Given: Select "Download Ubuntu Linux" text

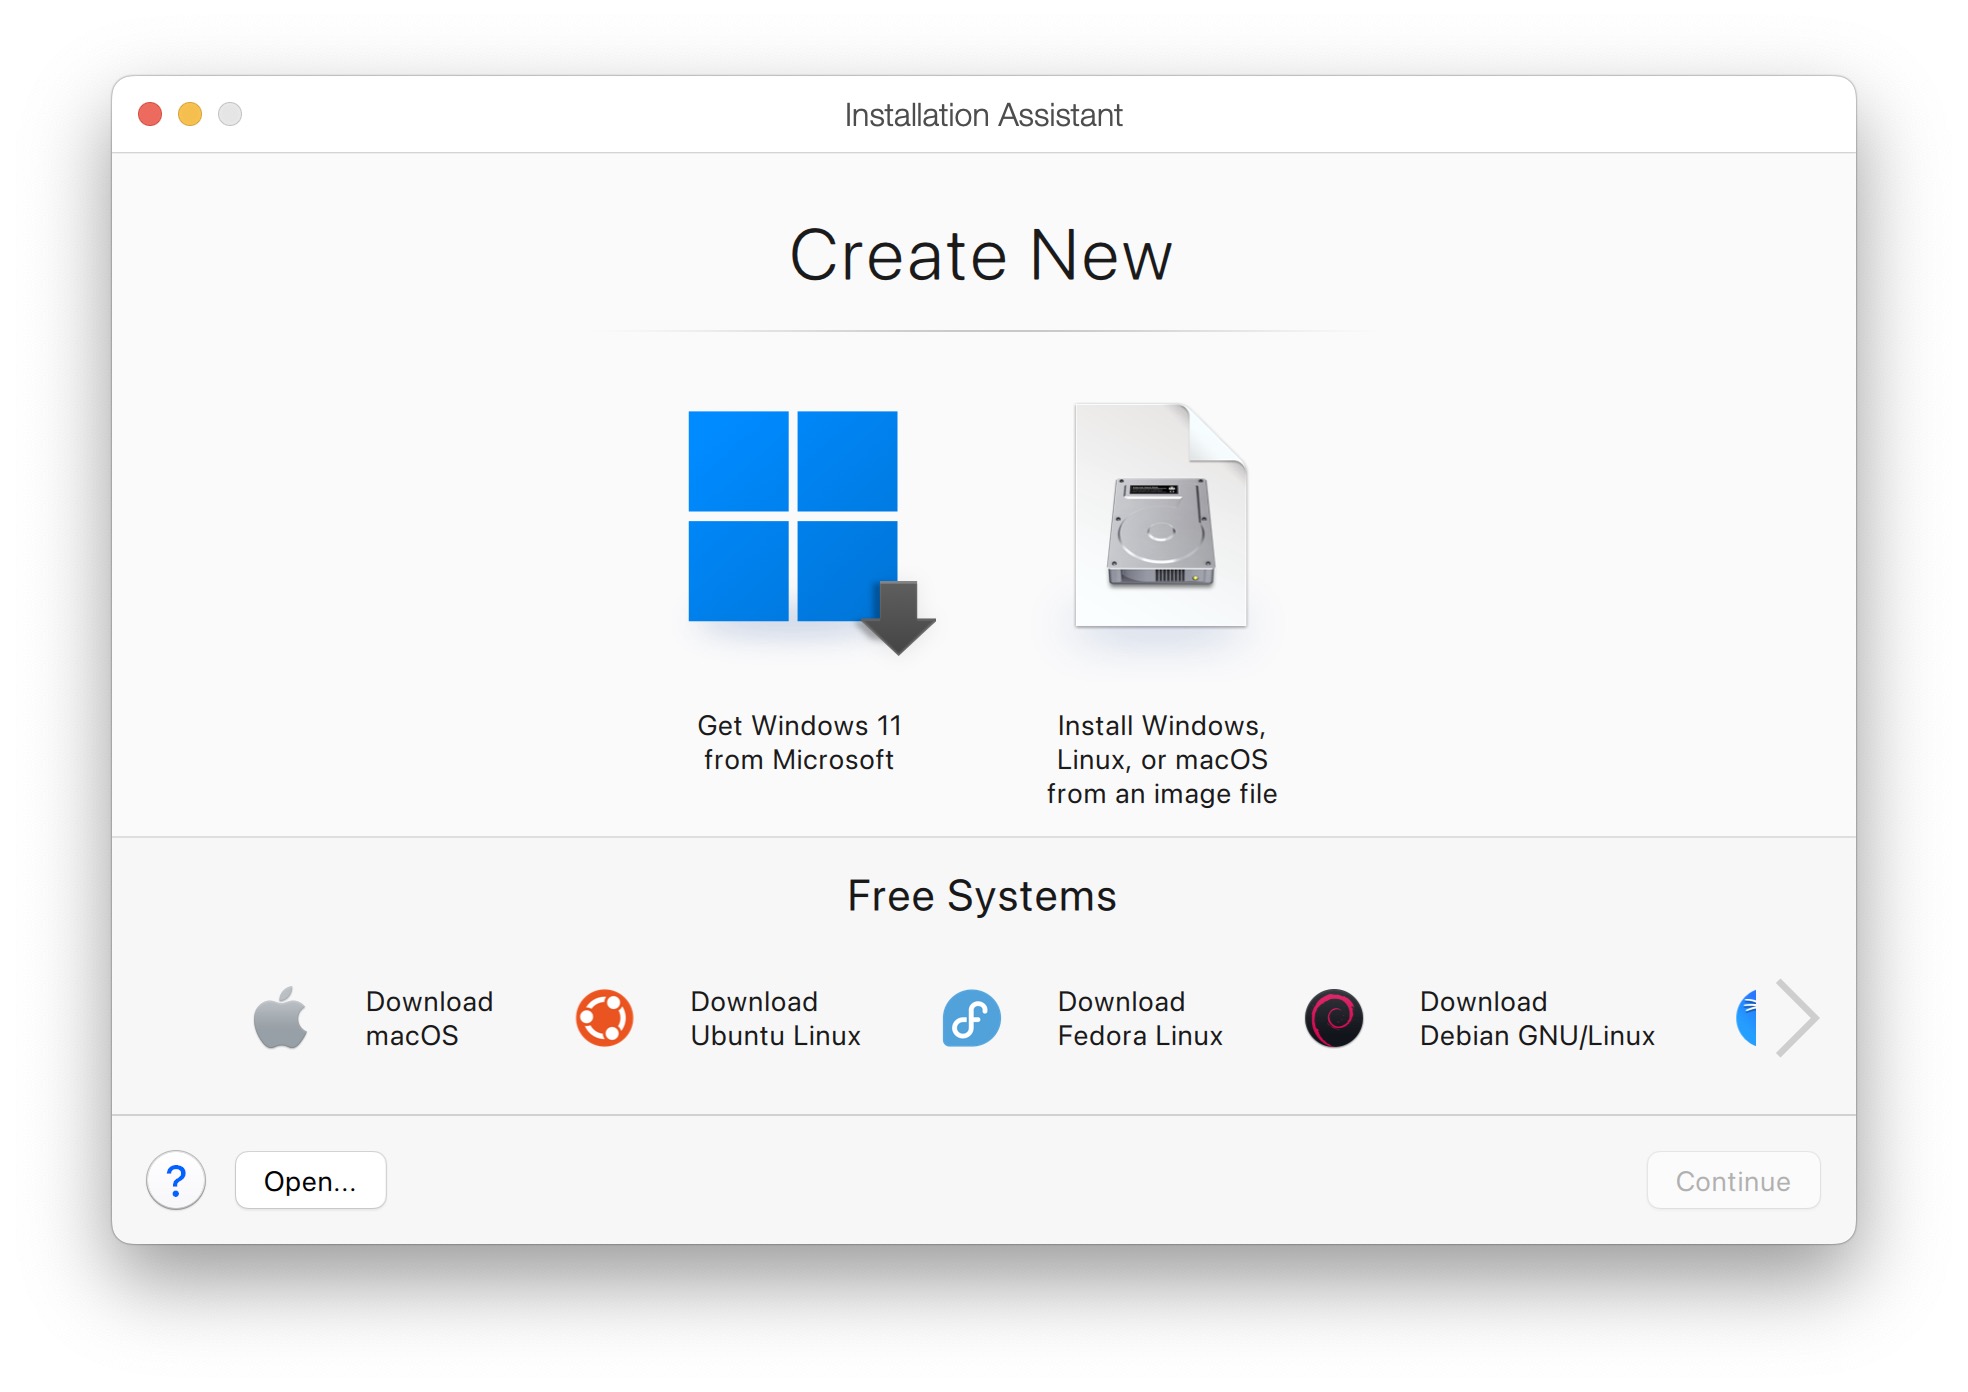Looking at the screenshot, I should click(x=775, y=1018).
